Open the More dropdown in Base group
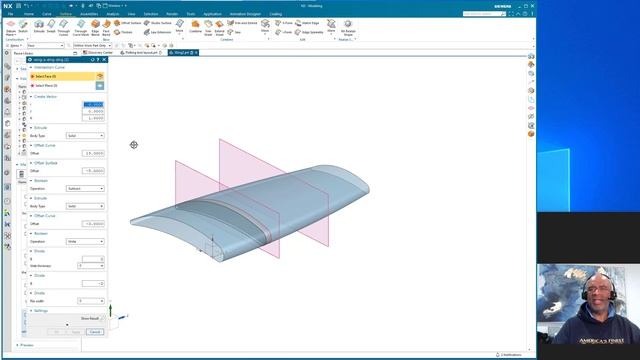Viewport: 640px width, 360px height. 179,27
